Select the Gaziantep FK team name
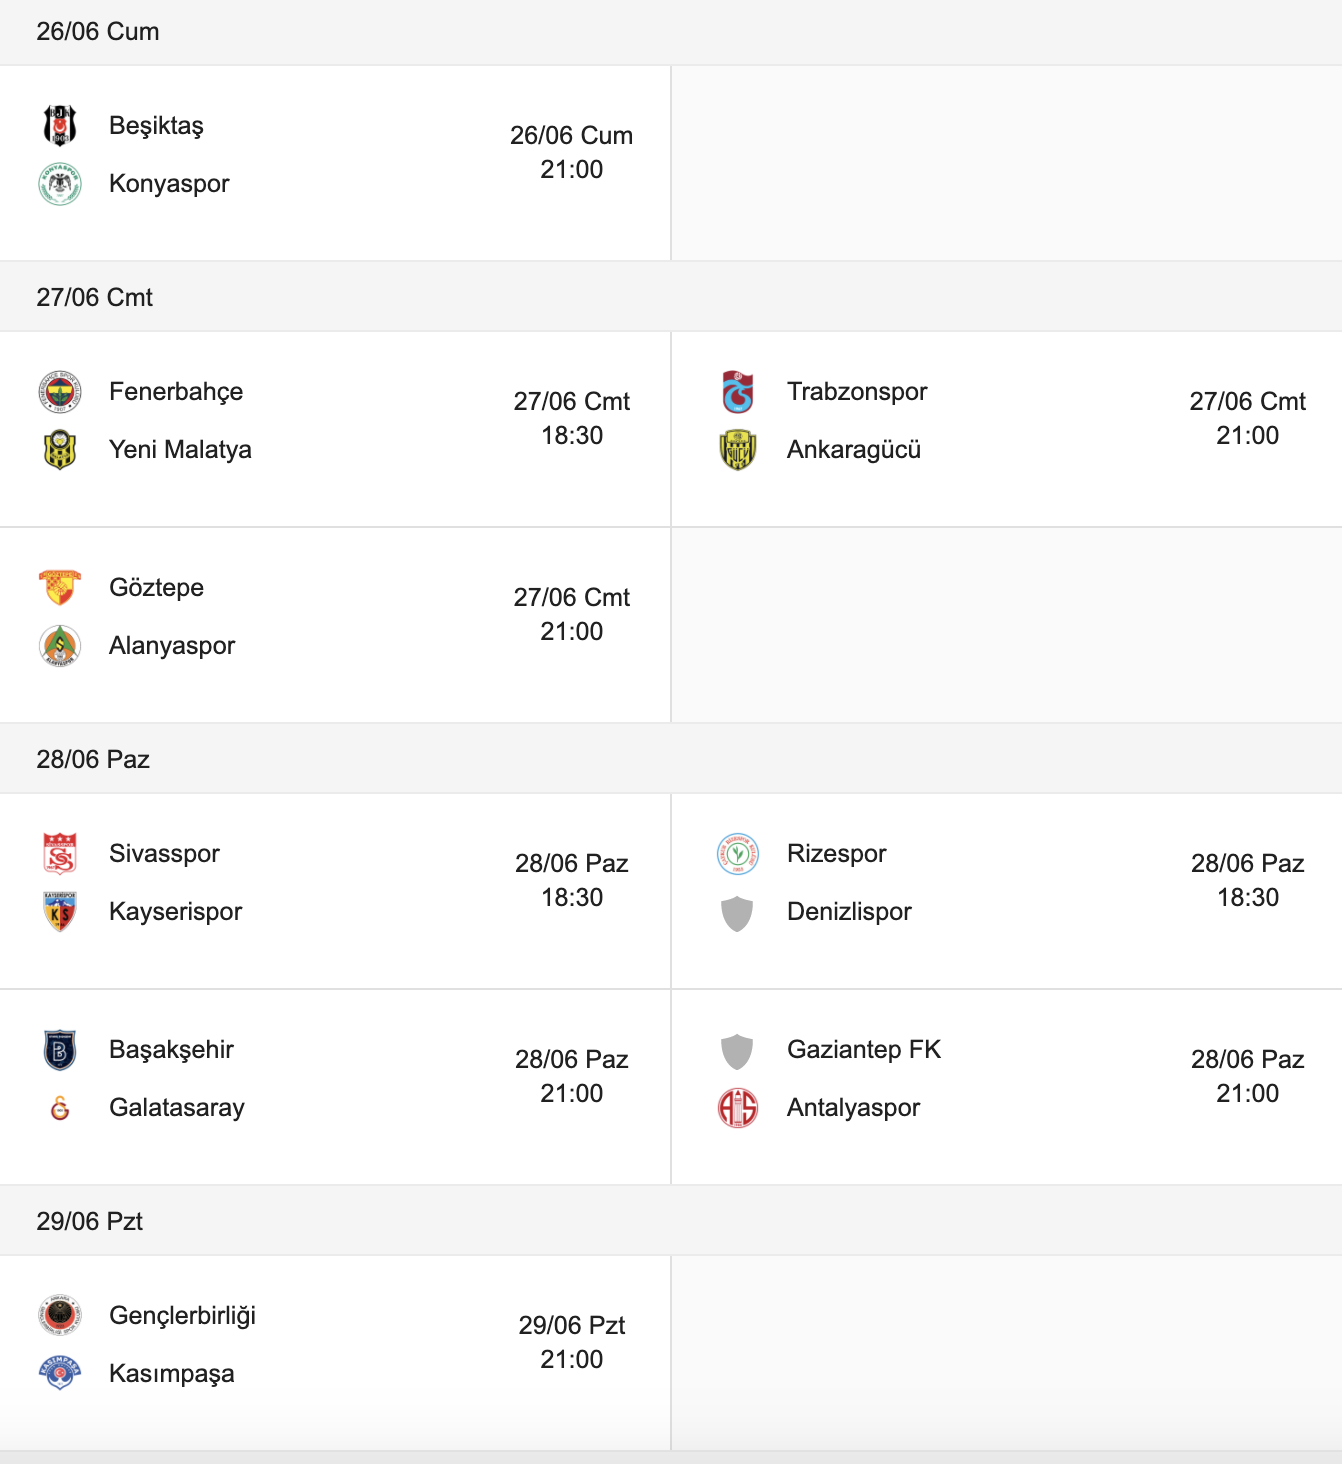The height and width of the screenshot is (1464, 1342). click(x=864, y=1050)
